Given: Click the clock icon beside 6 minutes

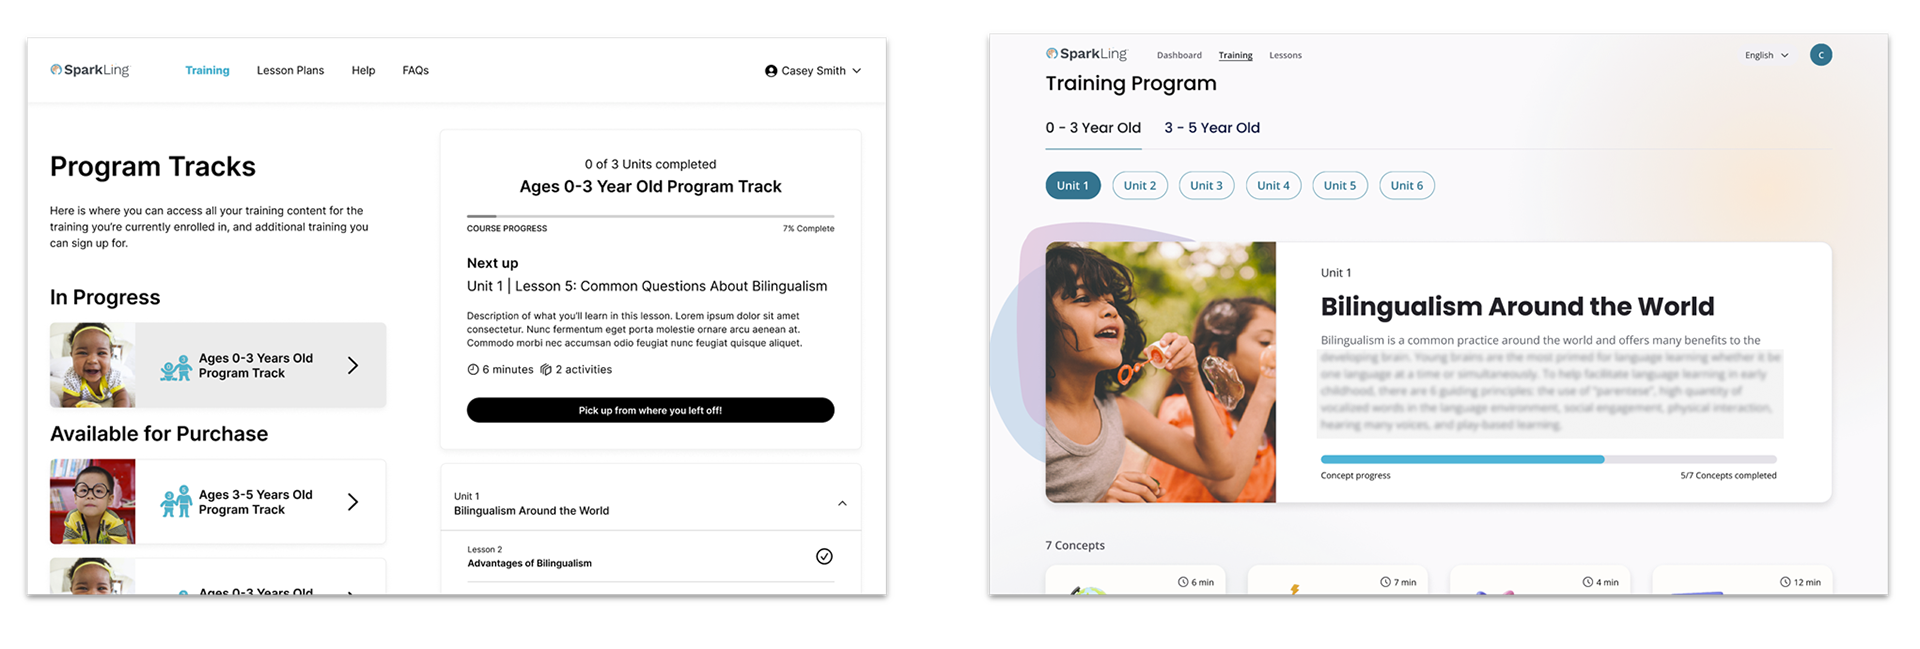Looking at the screenshot, I should pyautogui.click(x=473, y=370).
